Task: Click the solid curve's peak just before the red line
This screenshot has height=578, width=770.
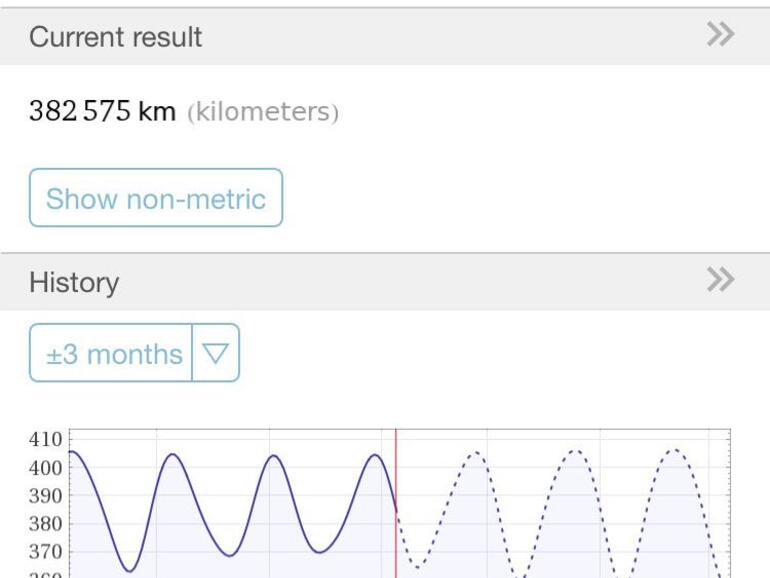Action: point(375,455)
